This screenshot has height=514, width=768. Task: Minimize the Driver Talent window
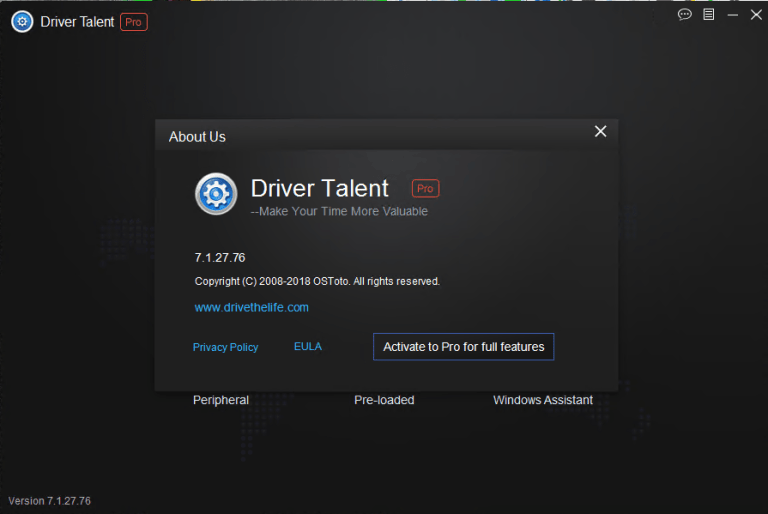[732, 15]
